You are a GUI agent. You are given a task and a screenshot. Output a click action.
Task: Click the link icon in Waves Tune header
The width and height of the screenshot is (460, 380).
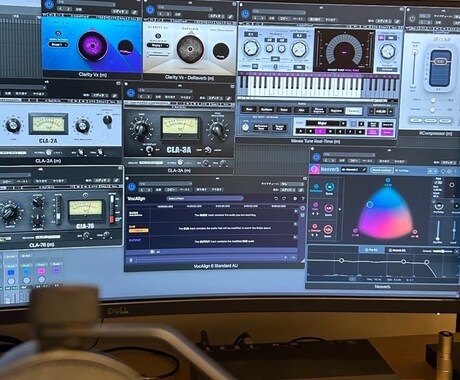397,21
